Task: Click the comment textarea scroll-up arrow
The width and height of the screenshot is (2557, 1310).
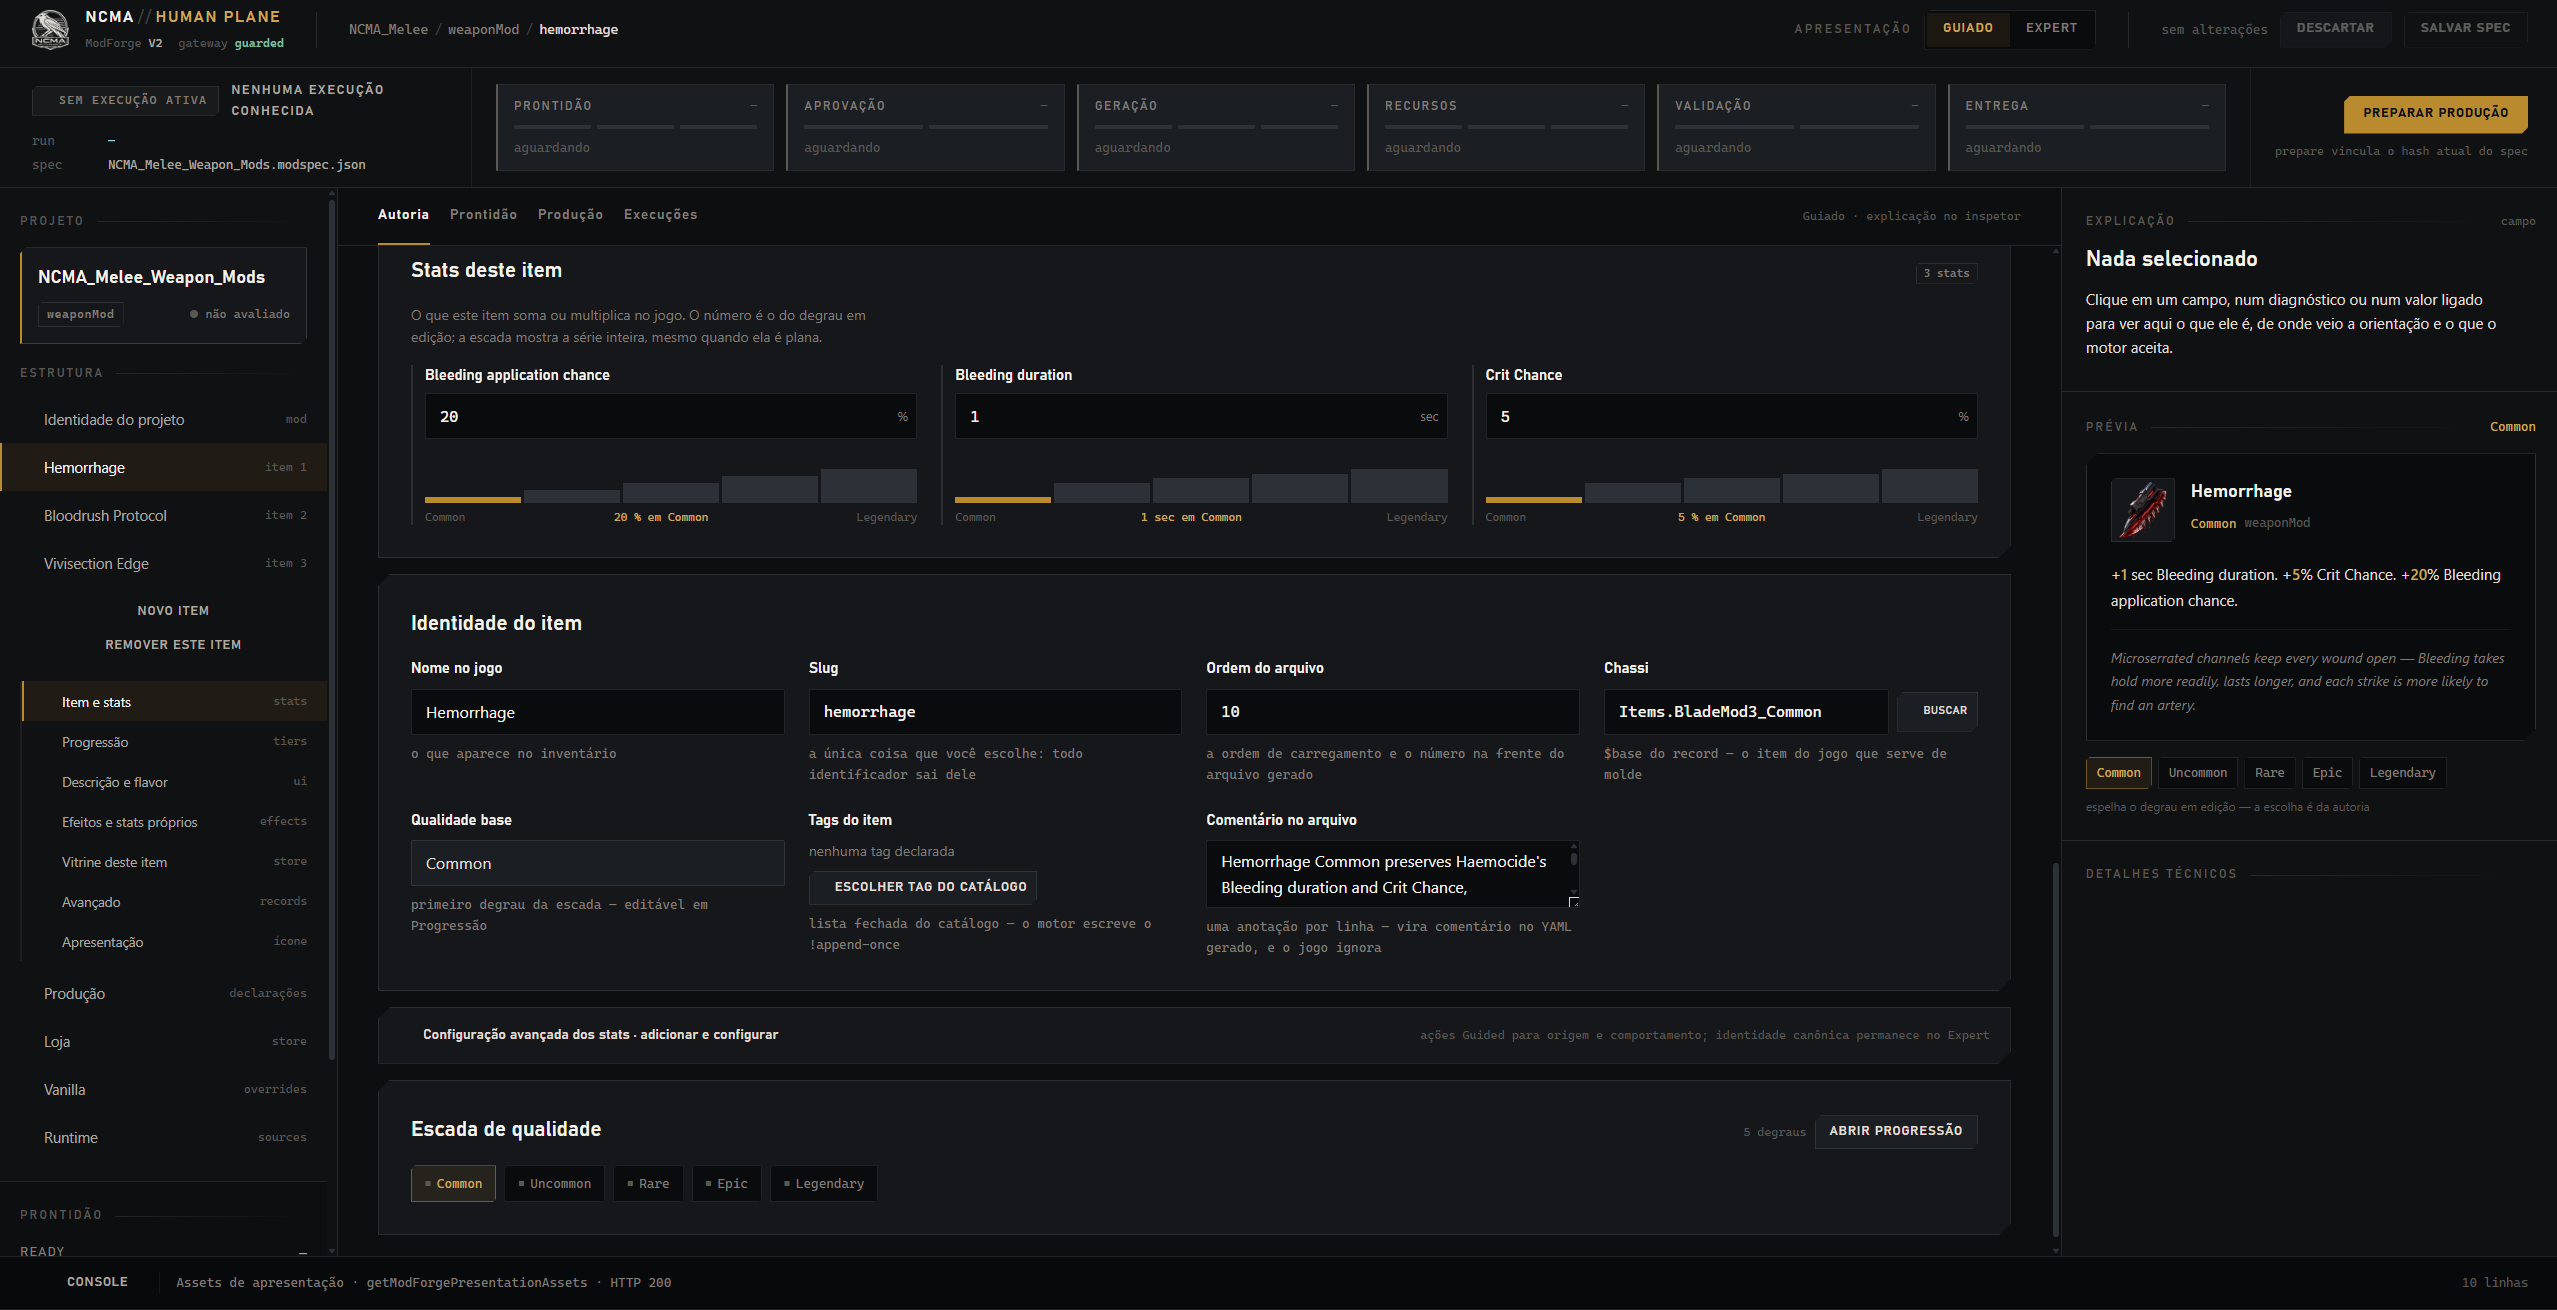Action: coord(1573,846)
